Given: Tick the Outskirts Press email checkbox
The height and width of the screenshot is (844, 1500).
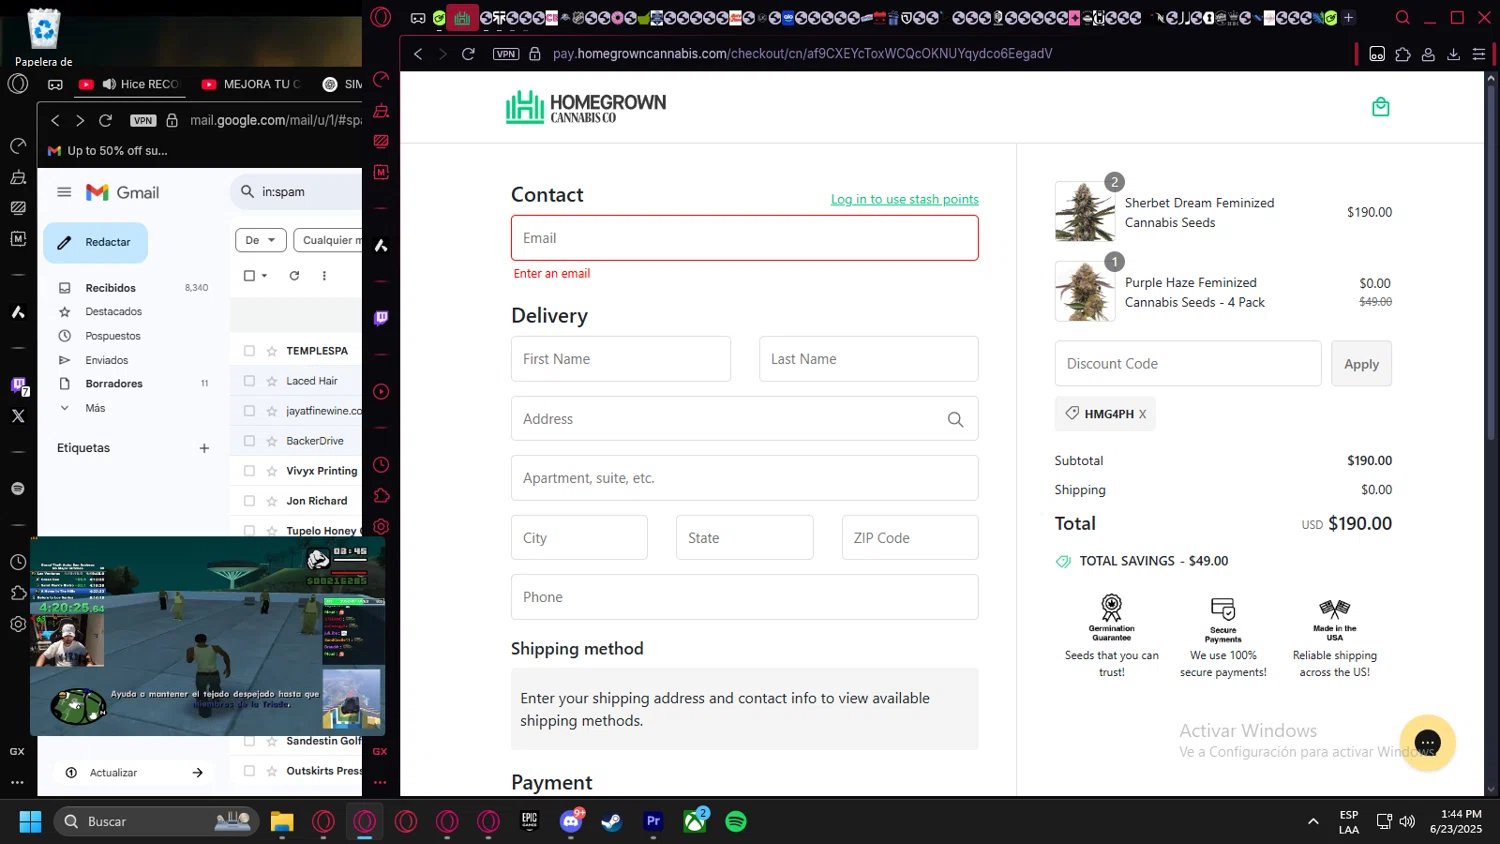Looking at the screenshot, I should click(x=249, y=771).
